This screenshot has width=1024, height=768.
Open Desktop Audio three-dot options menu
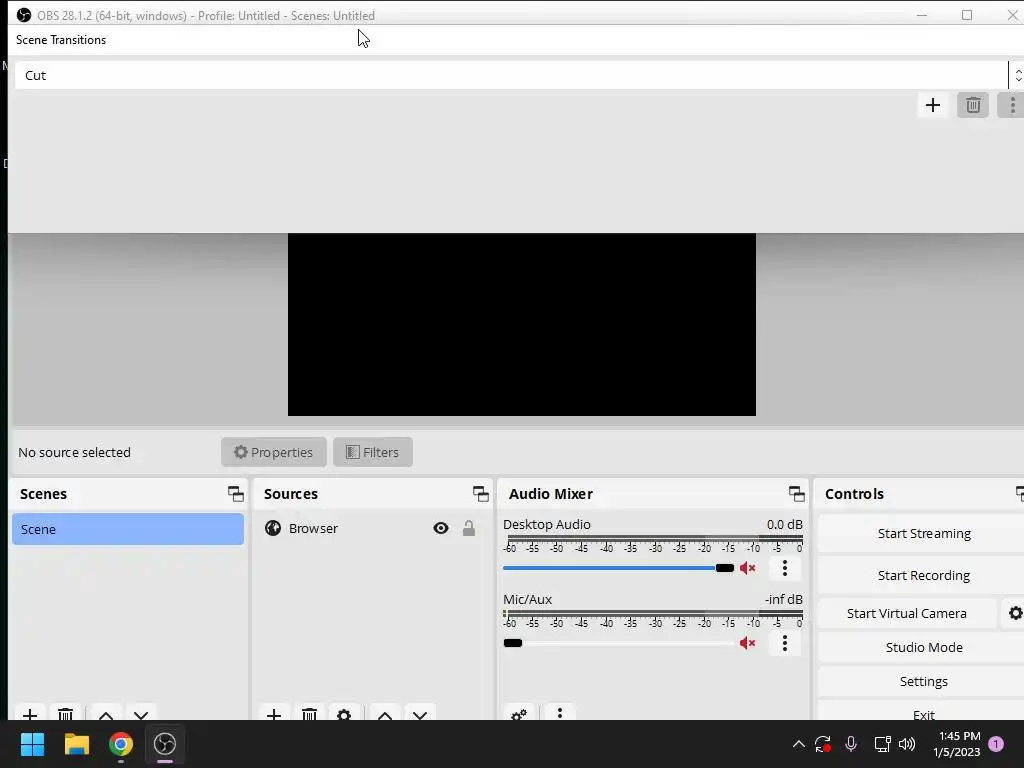784,568
